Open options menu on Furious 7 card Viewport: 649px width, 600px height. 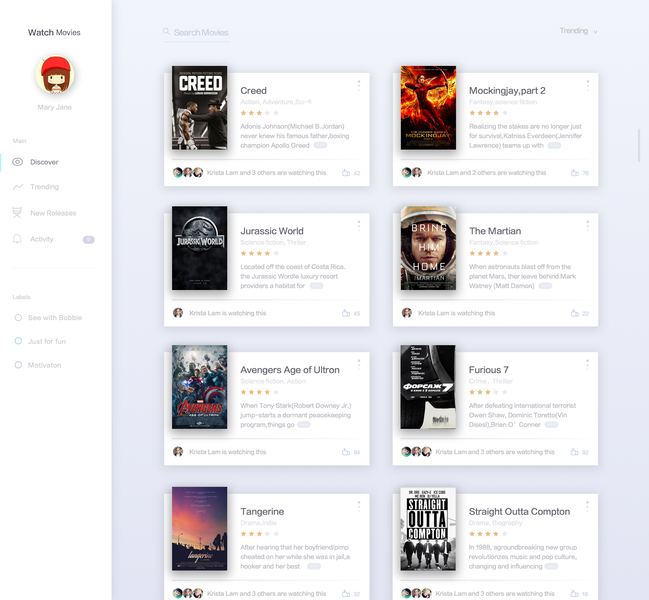pyautogui.click(x=587, y=365)
